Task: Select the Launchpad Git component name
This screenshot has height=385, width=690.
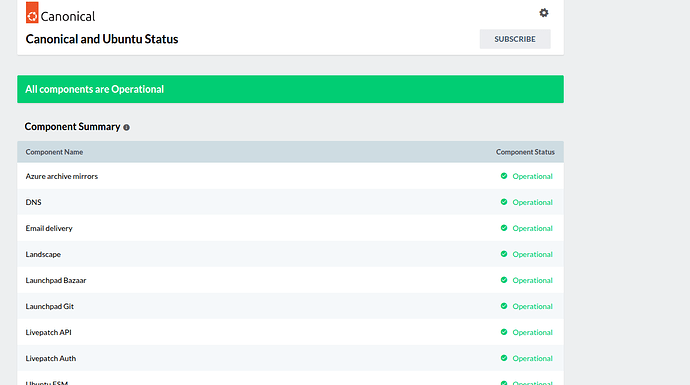Action: click(50, 306)
